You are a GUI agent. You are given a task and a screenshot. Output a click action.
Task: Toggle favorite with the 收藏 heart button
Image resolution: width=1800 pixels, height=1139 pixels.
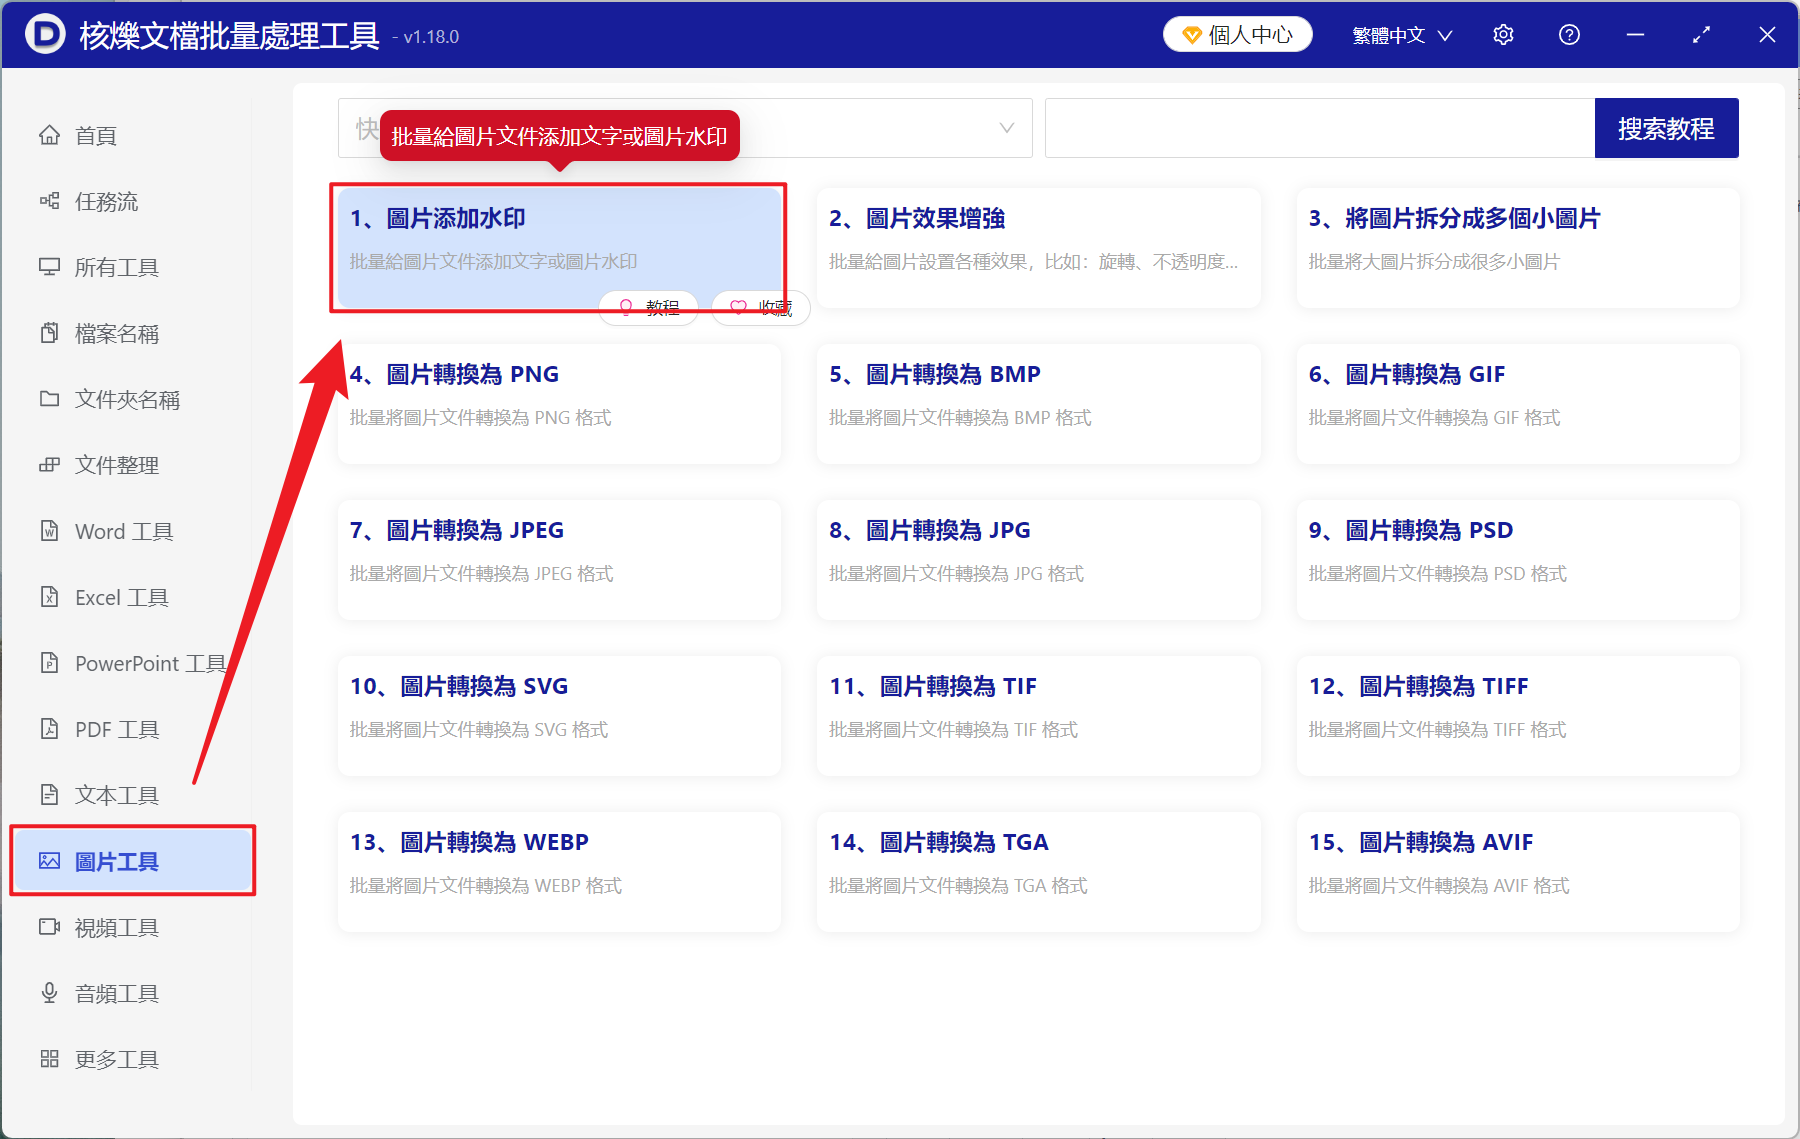tap(760, 307)
